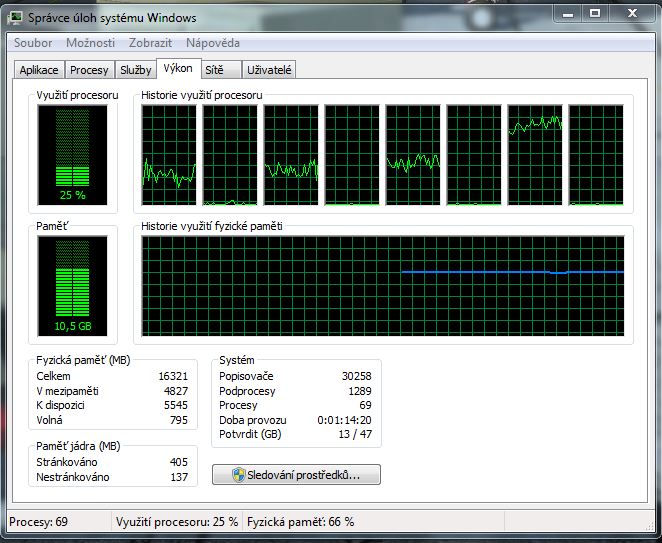The height and width of the screenshot is (543, 662).
Task: Click the Doba provozu value 0:01:14:20
Action: click(345, 420)
